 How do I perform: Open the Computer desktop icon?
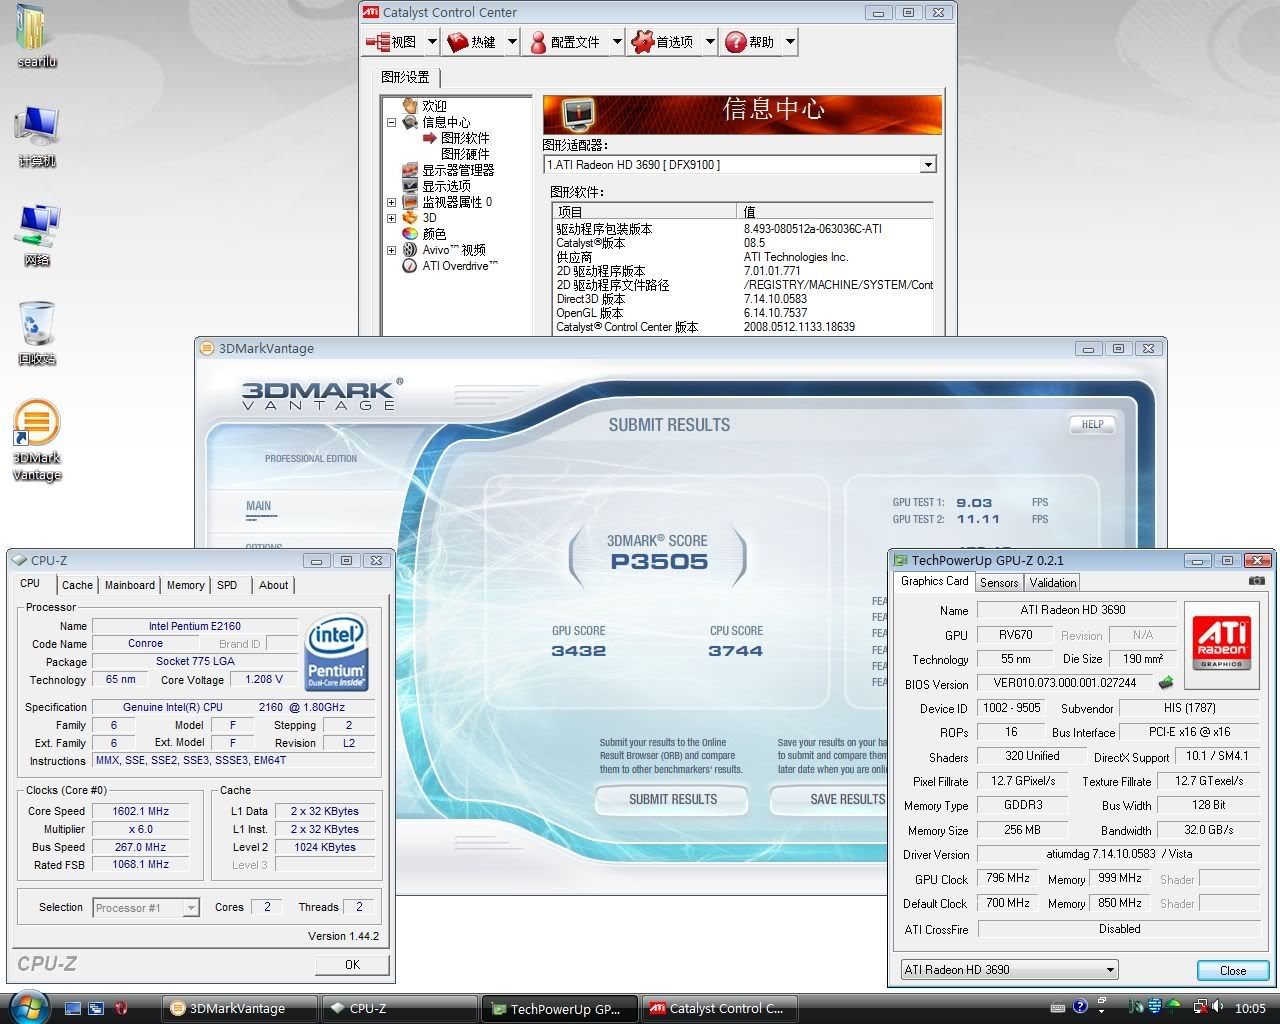point(36,135)
